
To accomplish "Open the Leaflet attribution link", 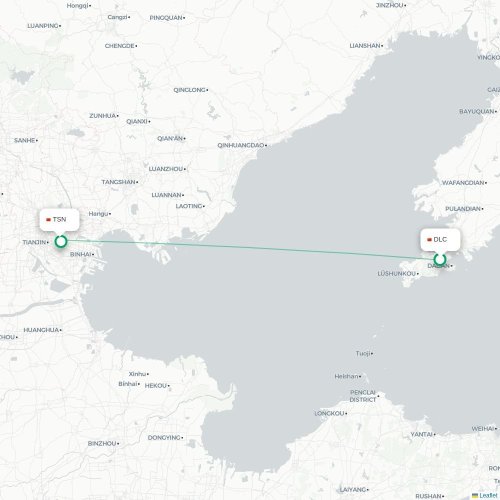I will (x=488, y=496).
